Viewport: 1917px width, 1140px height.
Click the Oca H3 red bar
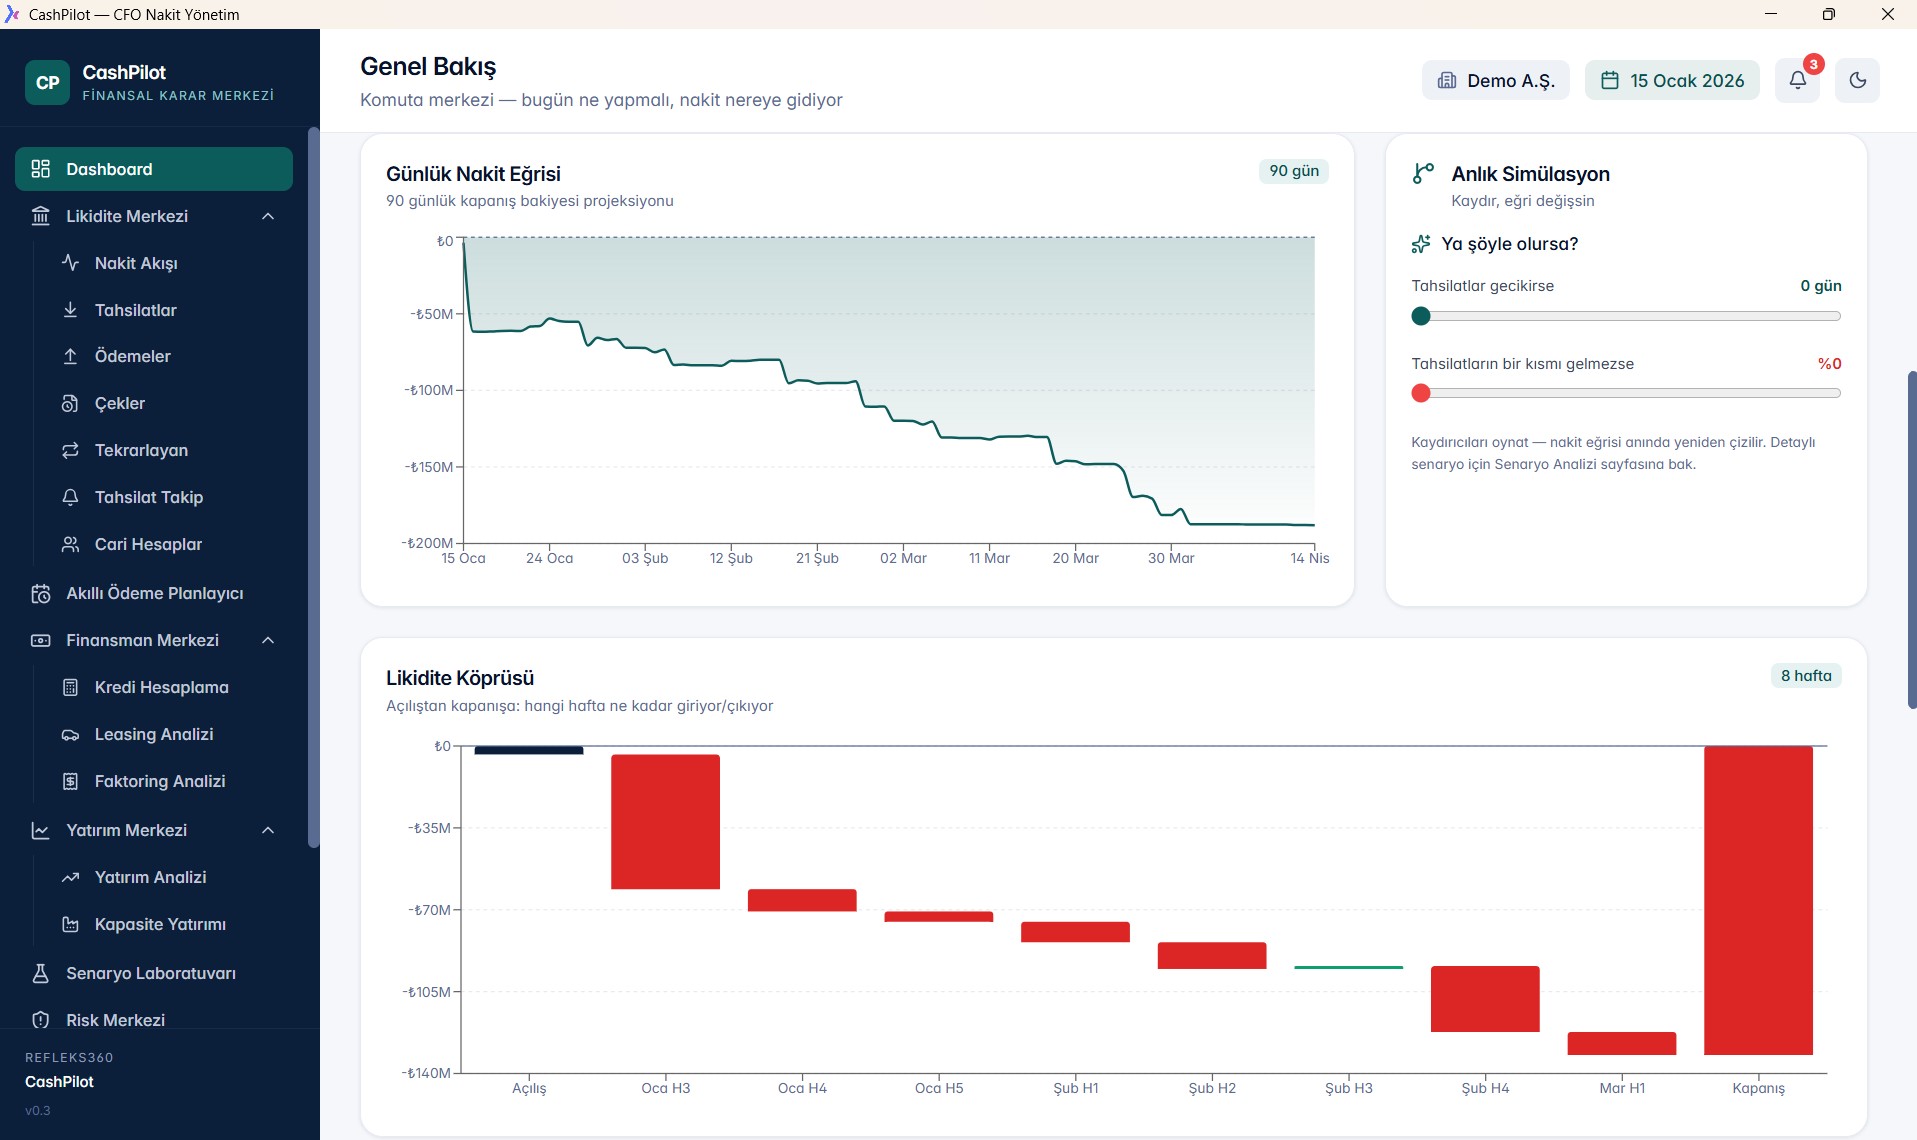tap(666, 821)
